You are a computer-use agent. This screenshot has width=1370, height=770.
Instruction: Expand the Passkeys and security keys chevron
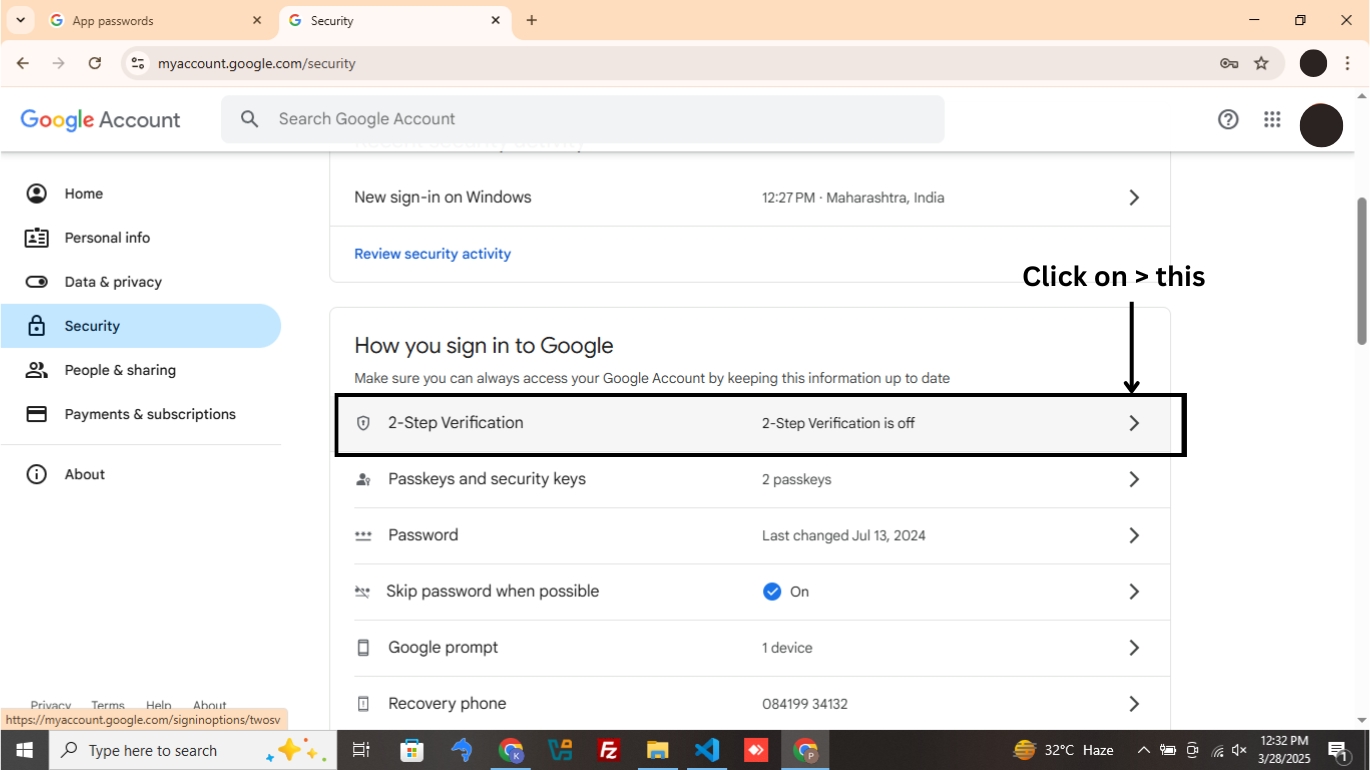point(1134,479)
